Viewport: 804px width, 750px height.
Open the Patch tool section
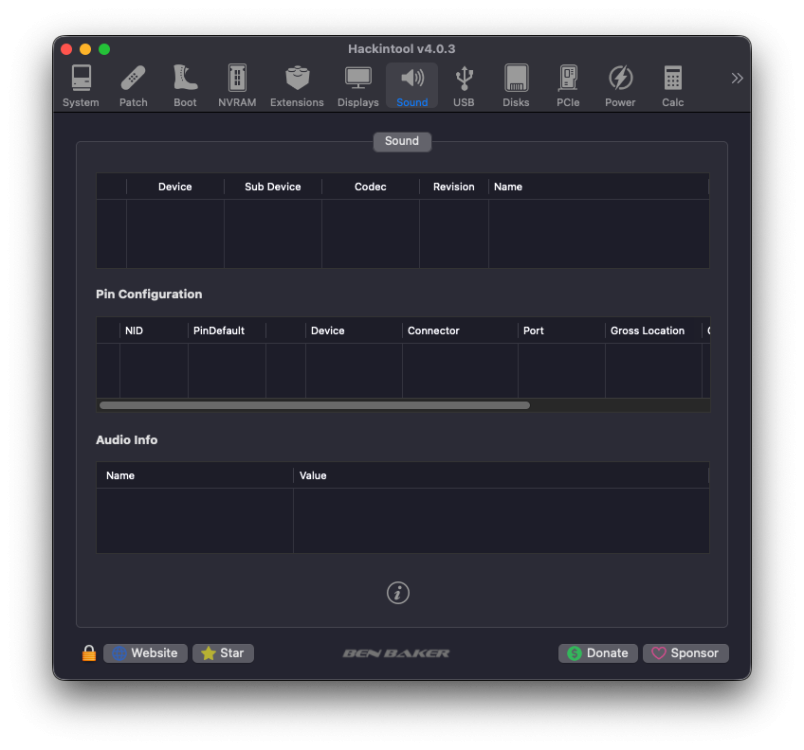point(133,86)
